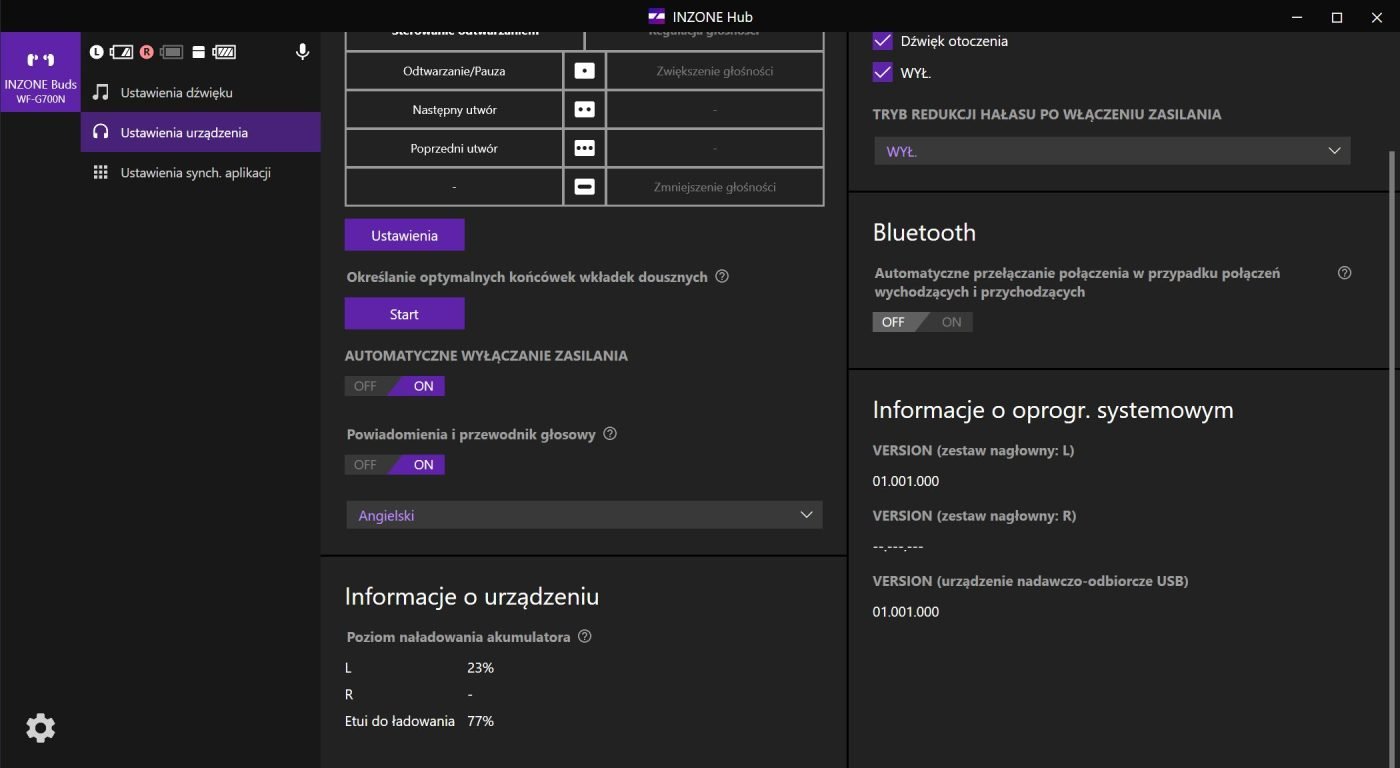
Task: Open the gear settings icon at bottom left
Action: [x=40, y=728]
